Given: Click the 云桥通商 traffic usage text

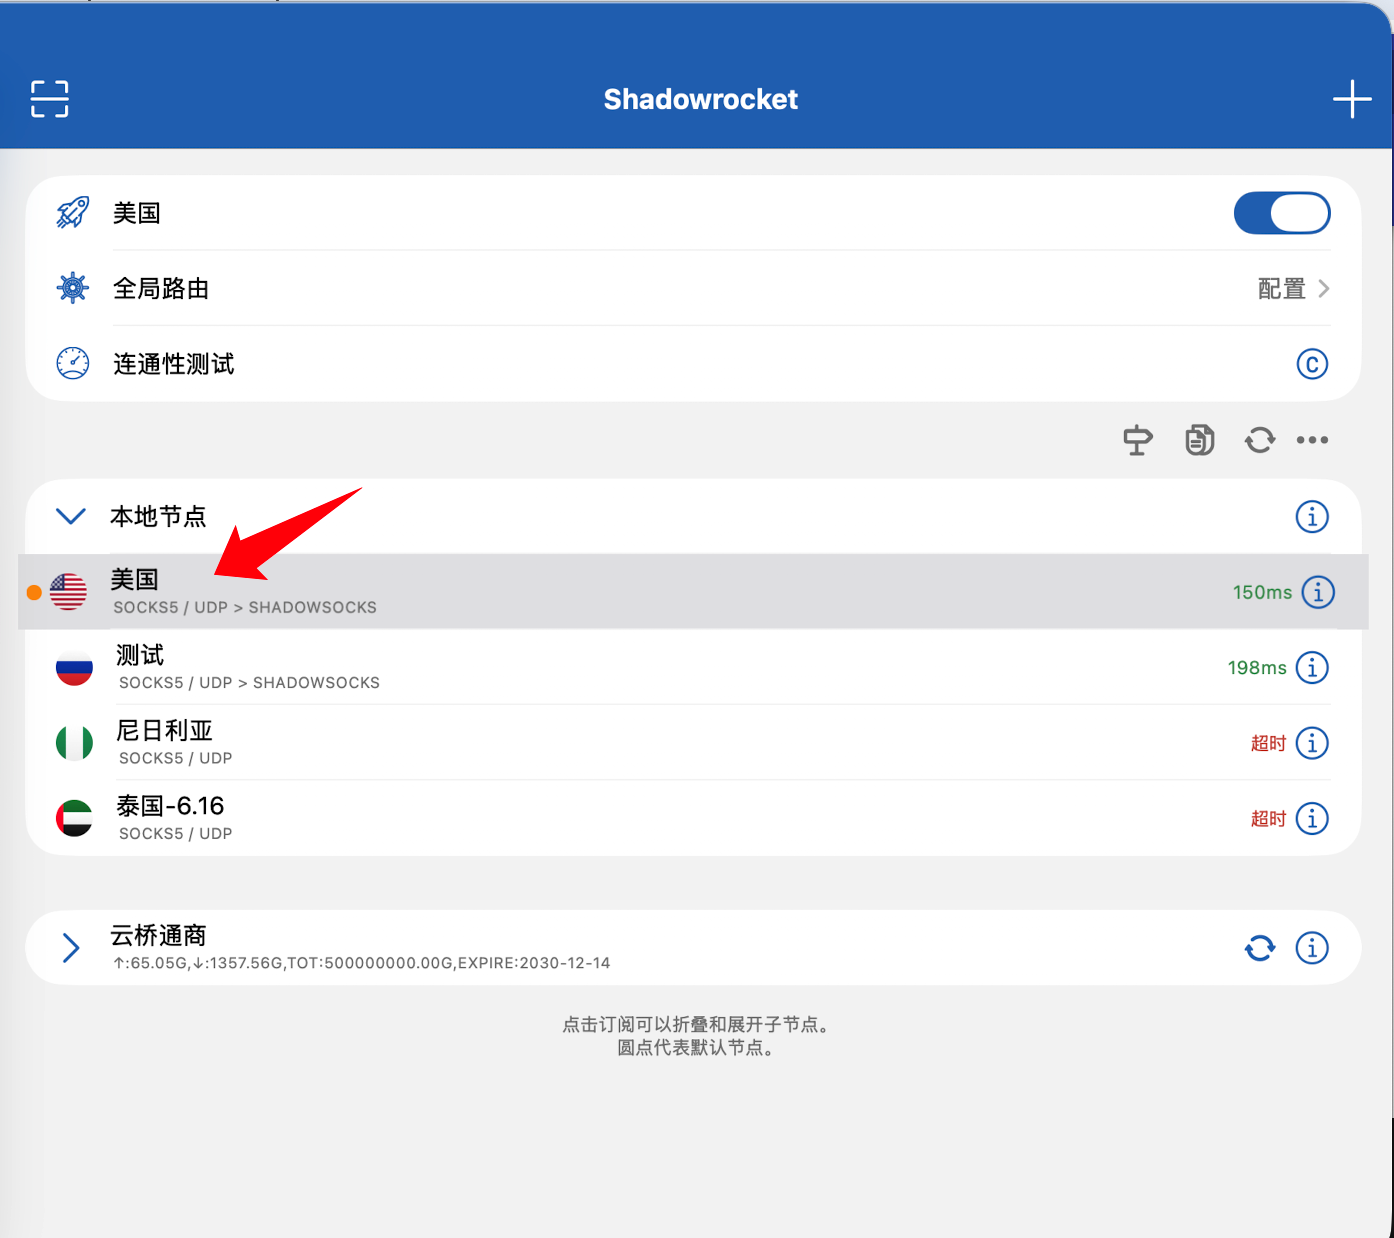Looking at the screenshot, I should (361, 963).
